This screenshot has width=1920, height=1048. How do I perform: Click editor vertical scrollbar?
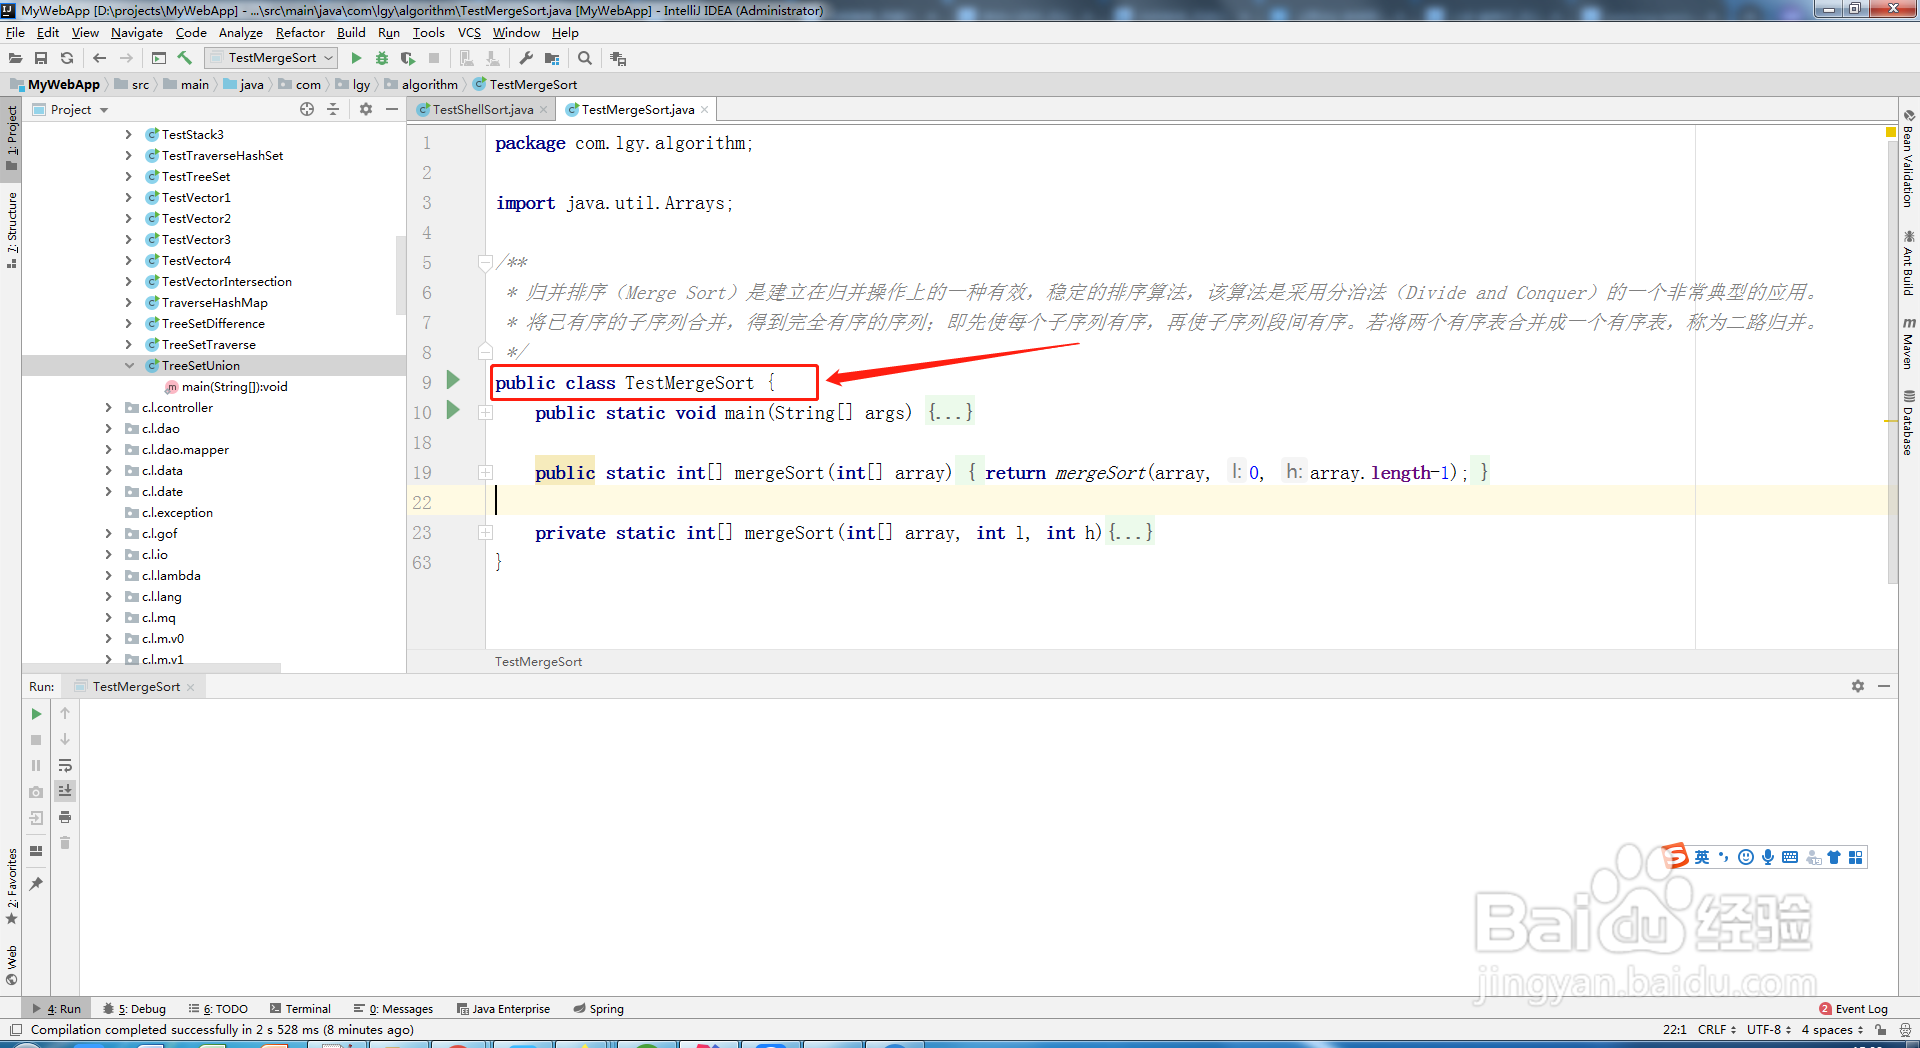pyautogui.click(x=1892, y=360)
